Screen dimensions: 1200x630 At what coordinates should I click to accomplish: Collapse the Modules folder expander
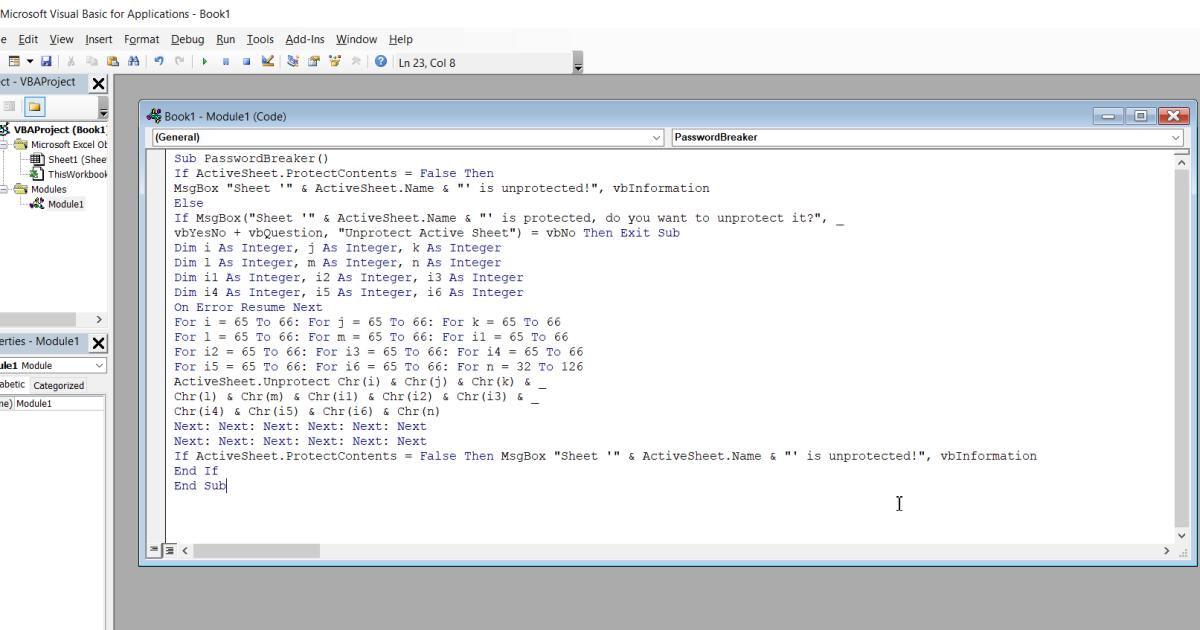4,189
